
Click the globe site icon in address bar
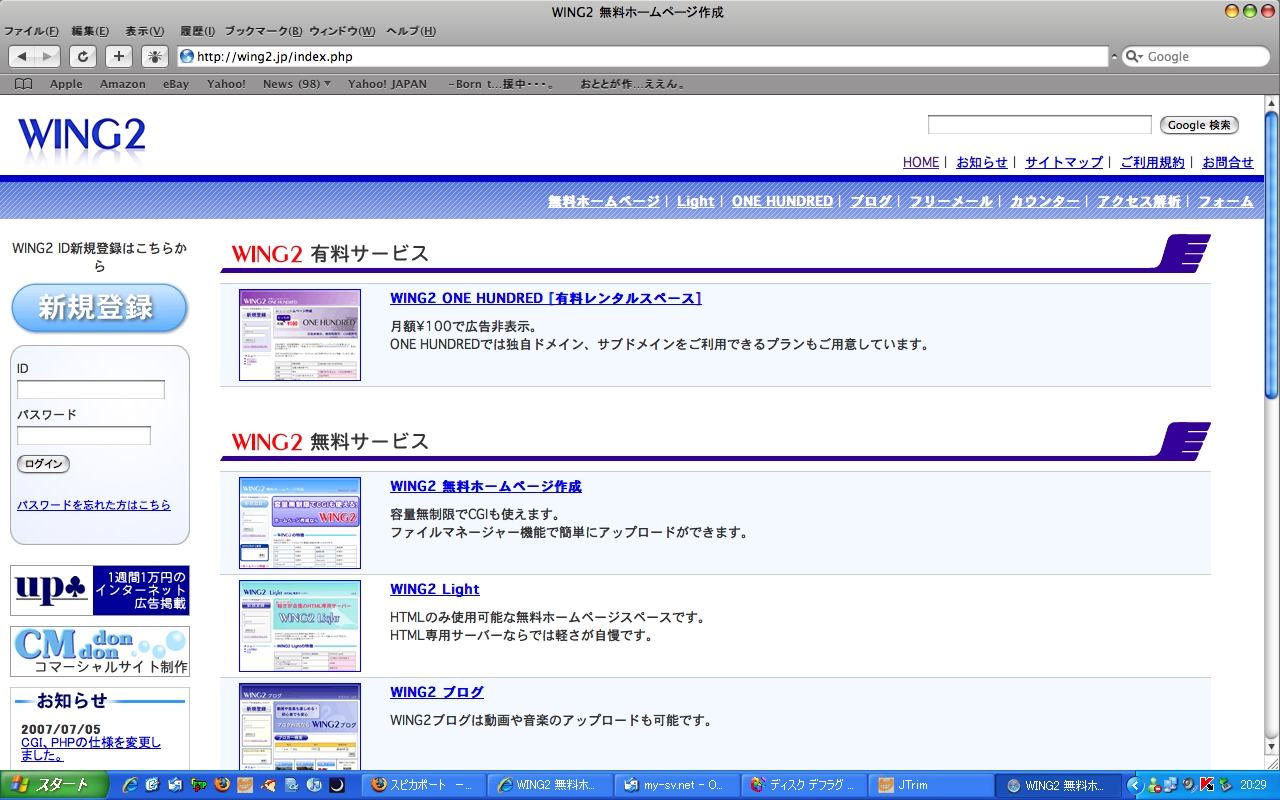point(186,57)
